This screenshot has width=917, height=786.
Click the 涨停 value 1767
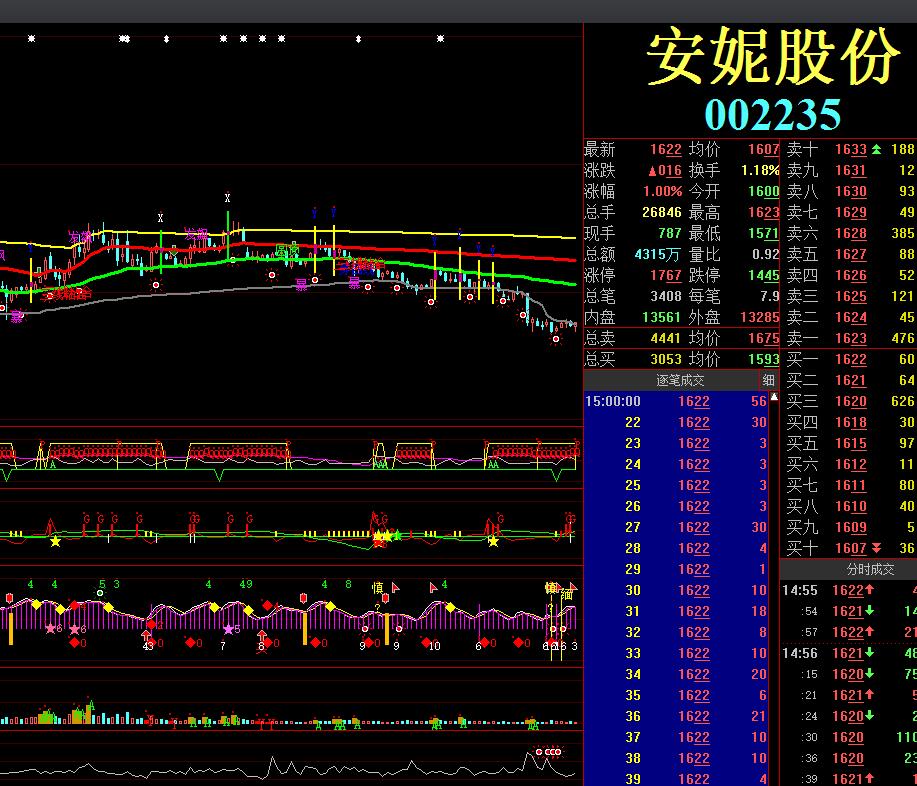pyautogui.click(x=666, y=275)
